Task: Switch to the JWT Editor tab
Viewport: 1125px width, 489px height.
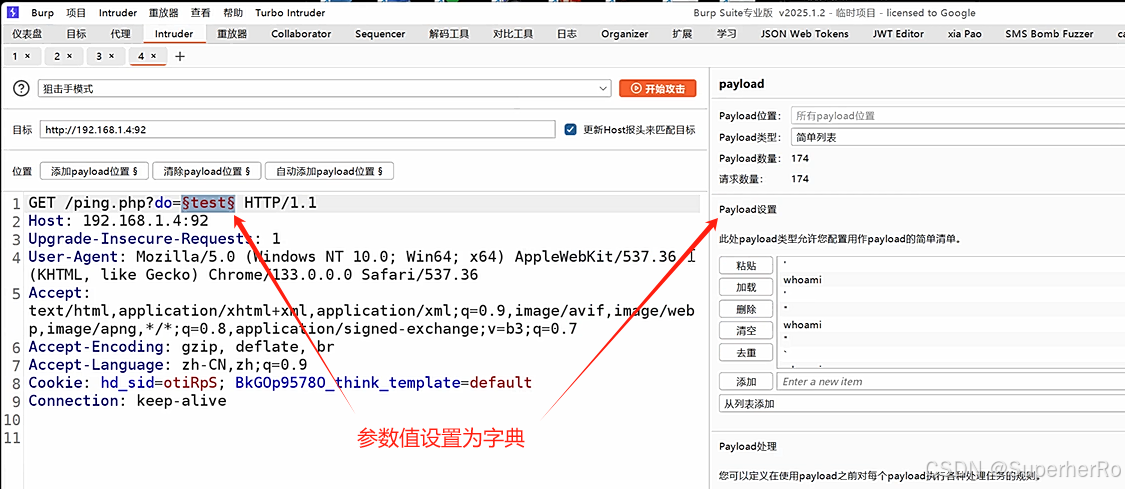Action: [x=898, y=34]
